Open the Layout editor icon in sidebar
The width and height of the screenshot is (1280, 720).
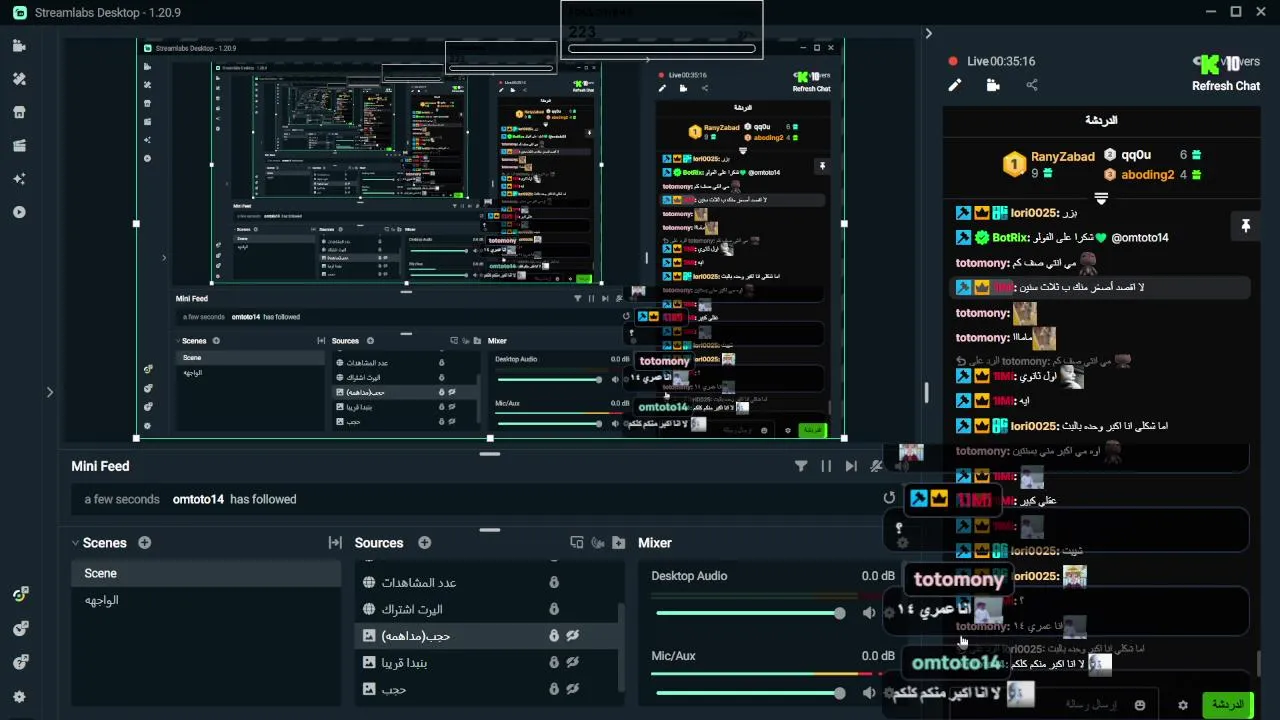19,146
